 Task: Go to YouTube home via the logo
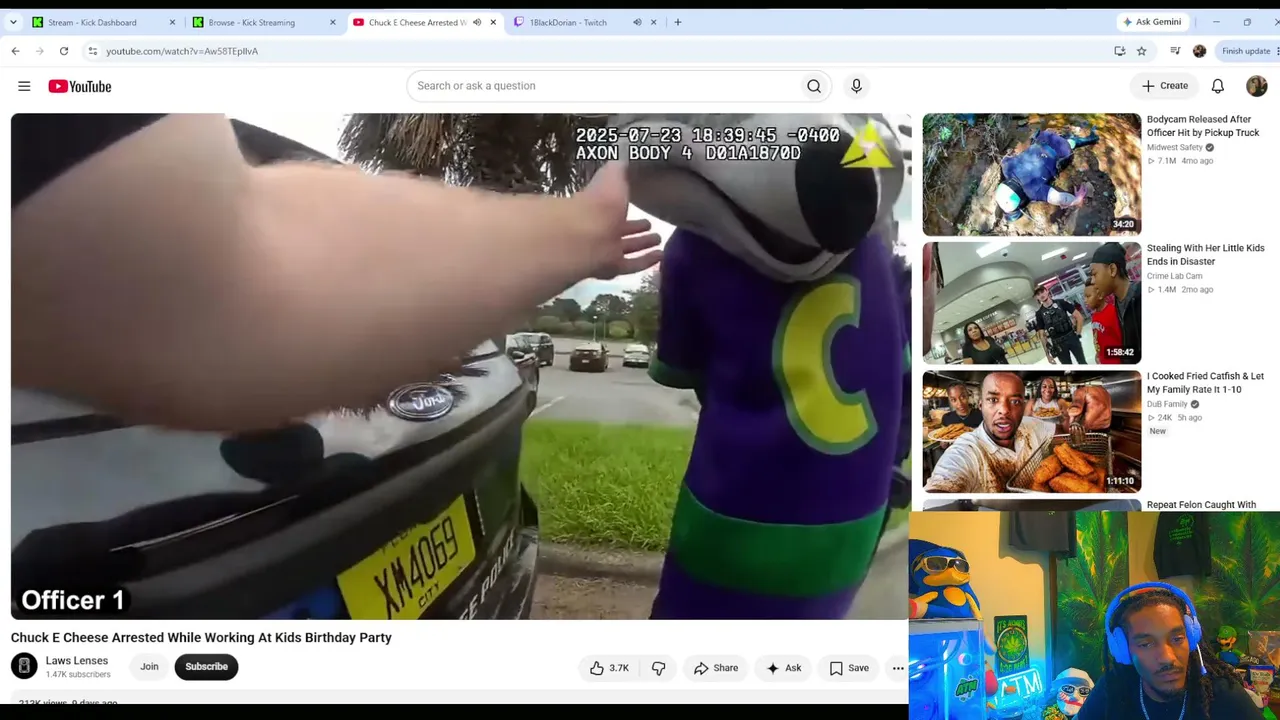[80, 86]
